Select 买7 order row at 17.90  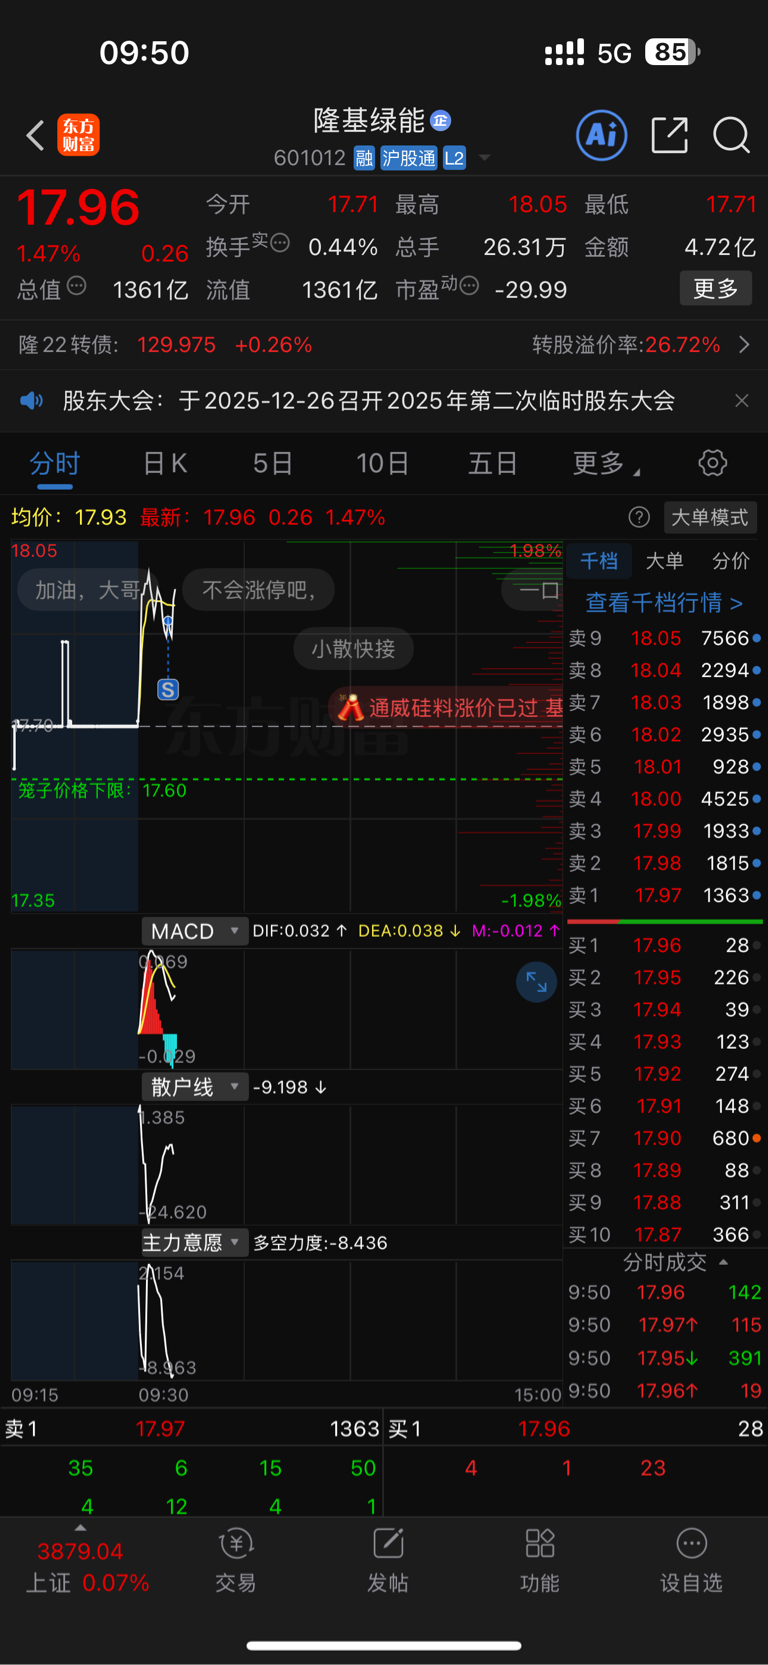[x=664, y=1138]
